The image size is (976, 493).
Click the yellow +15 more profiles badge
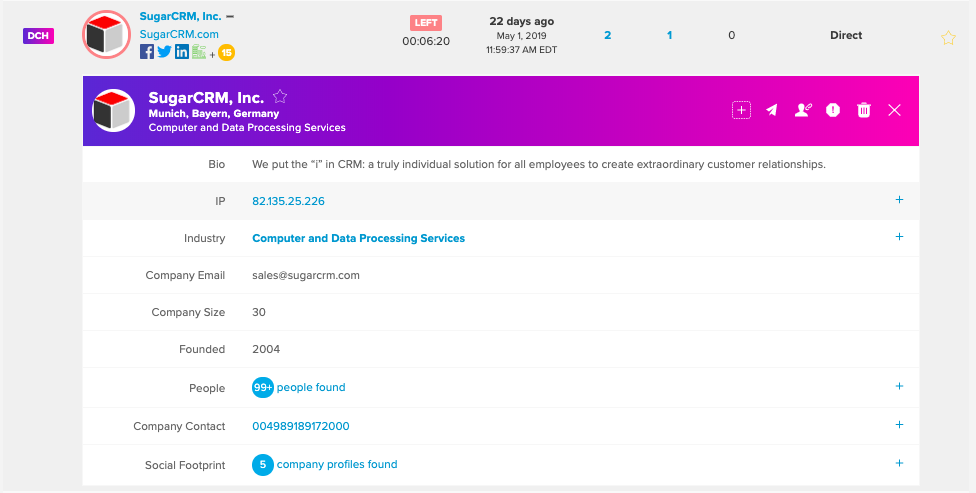[227, 53]
